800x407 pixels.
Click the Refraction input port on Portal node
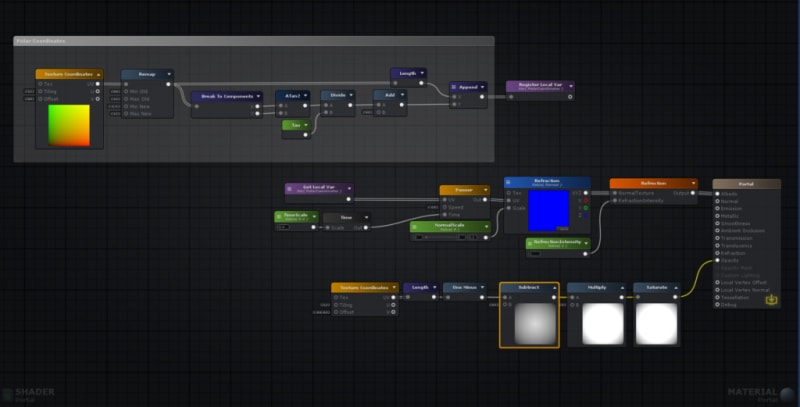click(718, 253)
